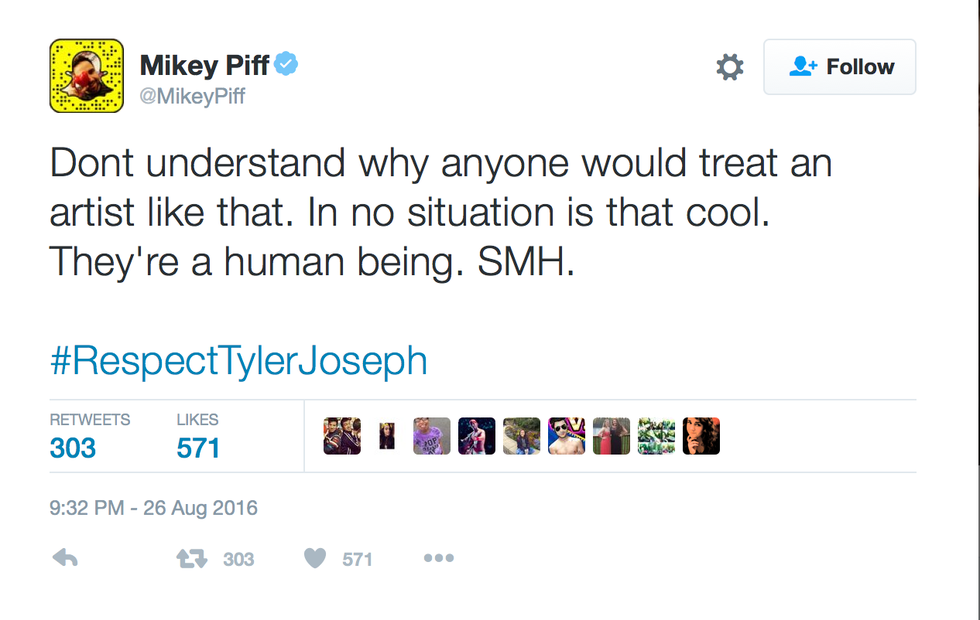
Task: Click the Mikey Piff display name
Action: pos(203,66)
